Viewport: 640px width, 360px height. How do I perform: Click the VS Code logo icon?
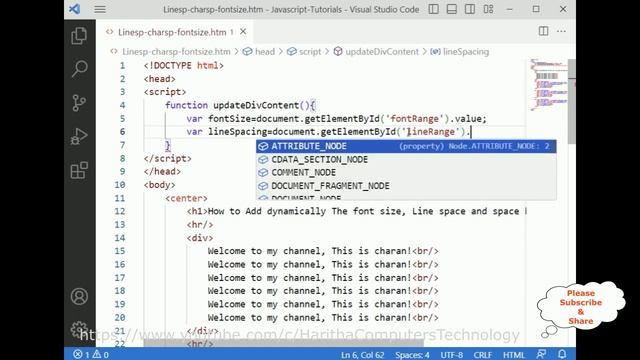coord(75,9)
